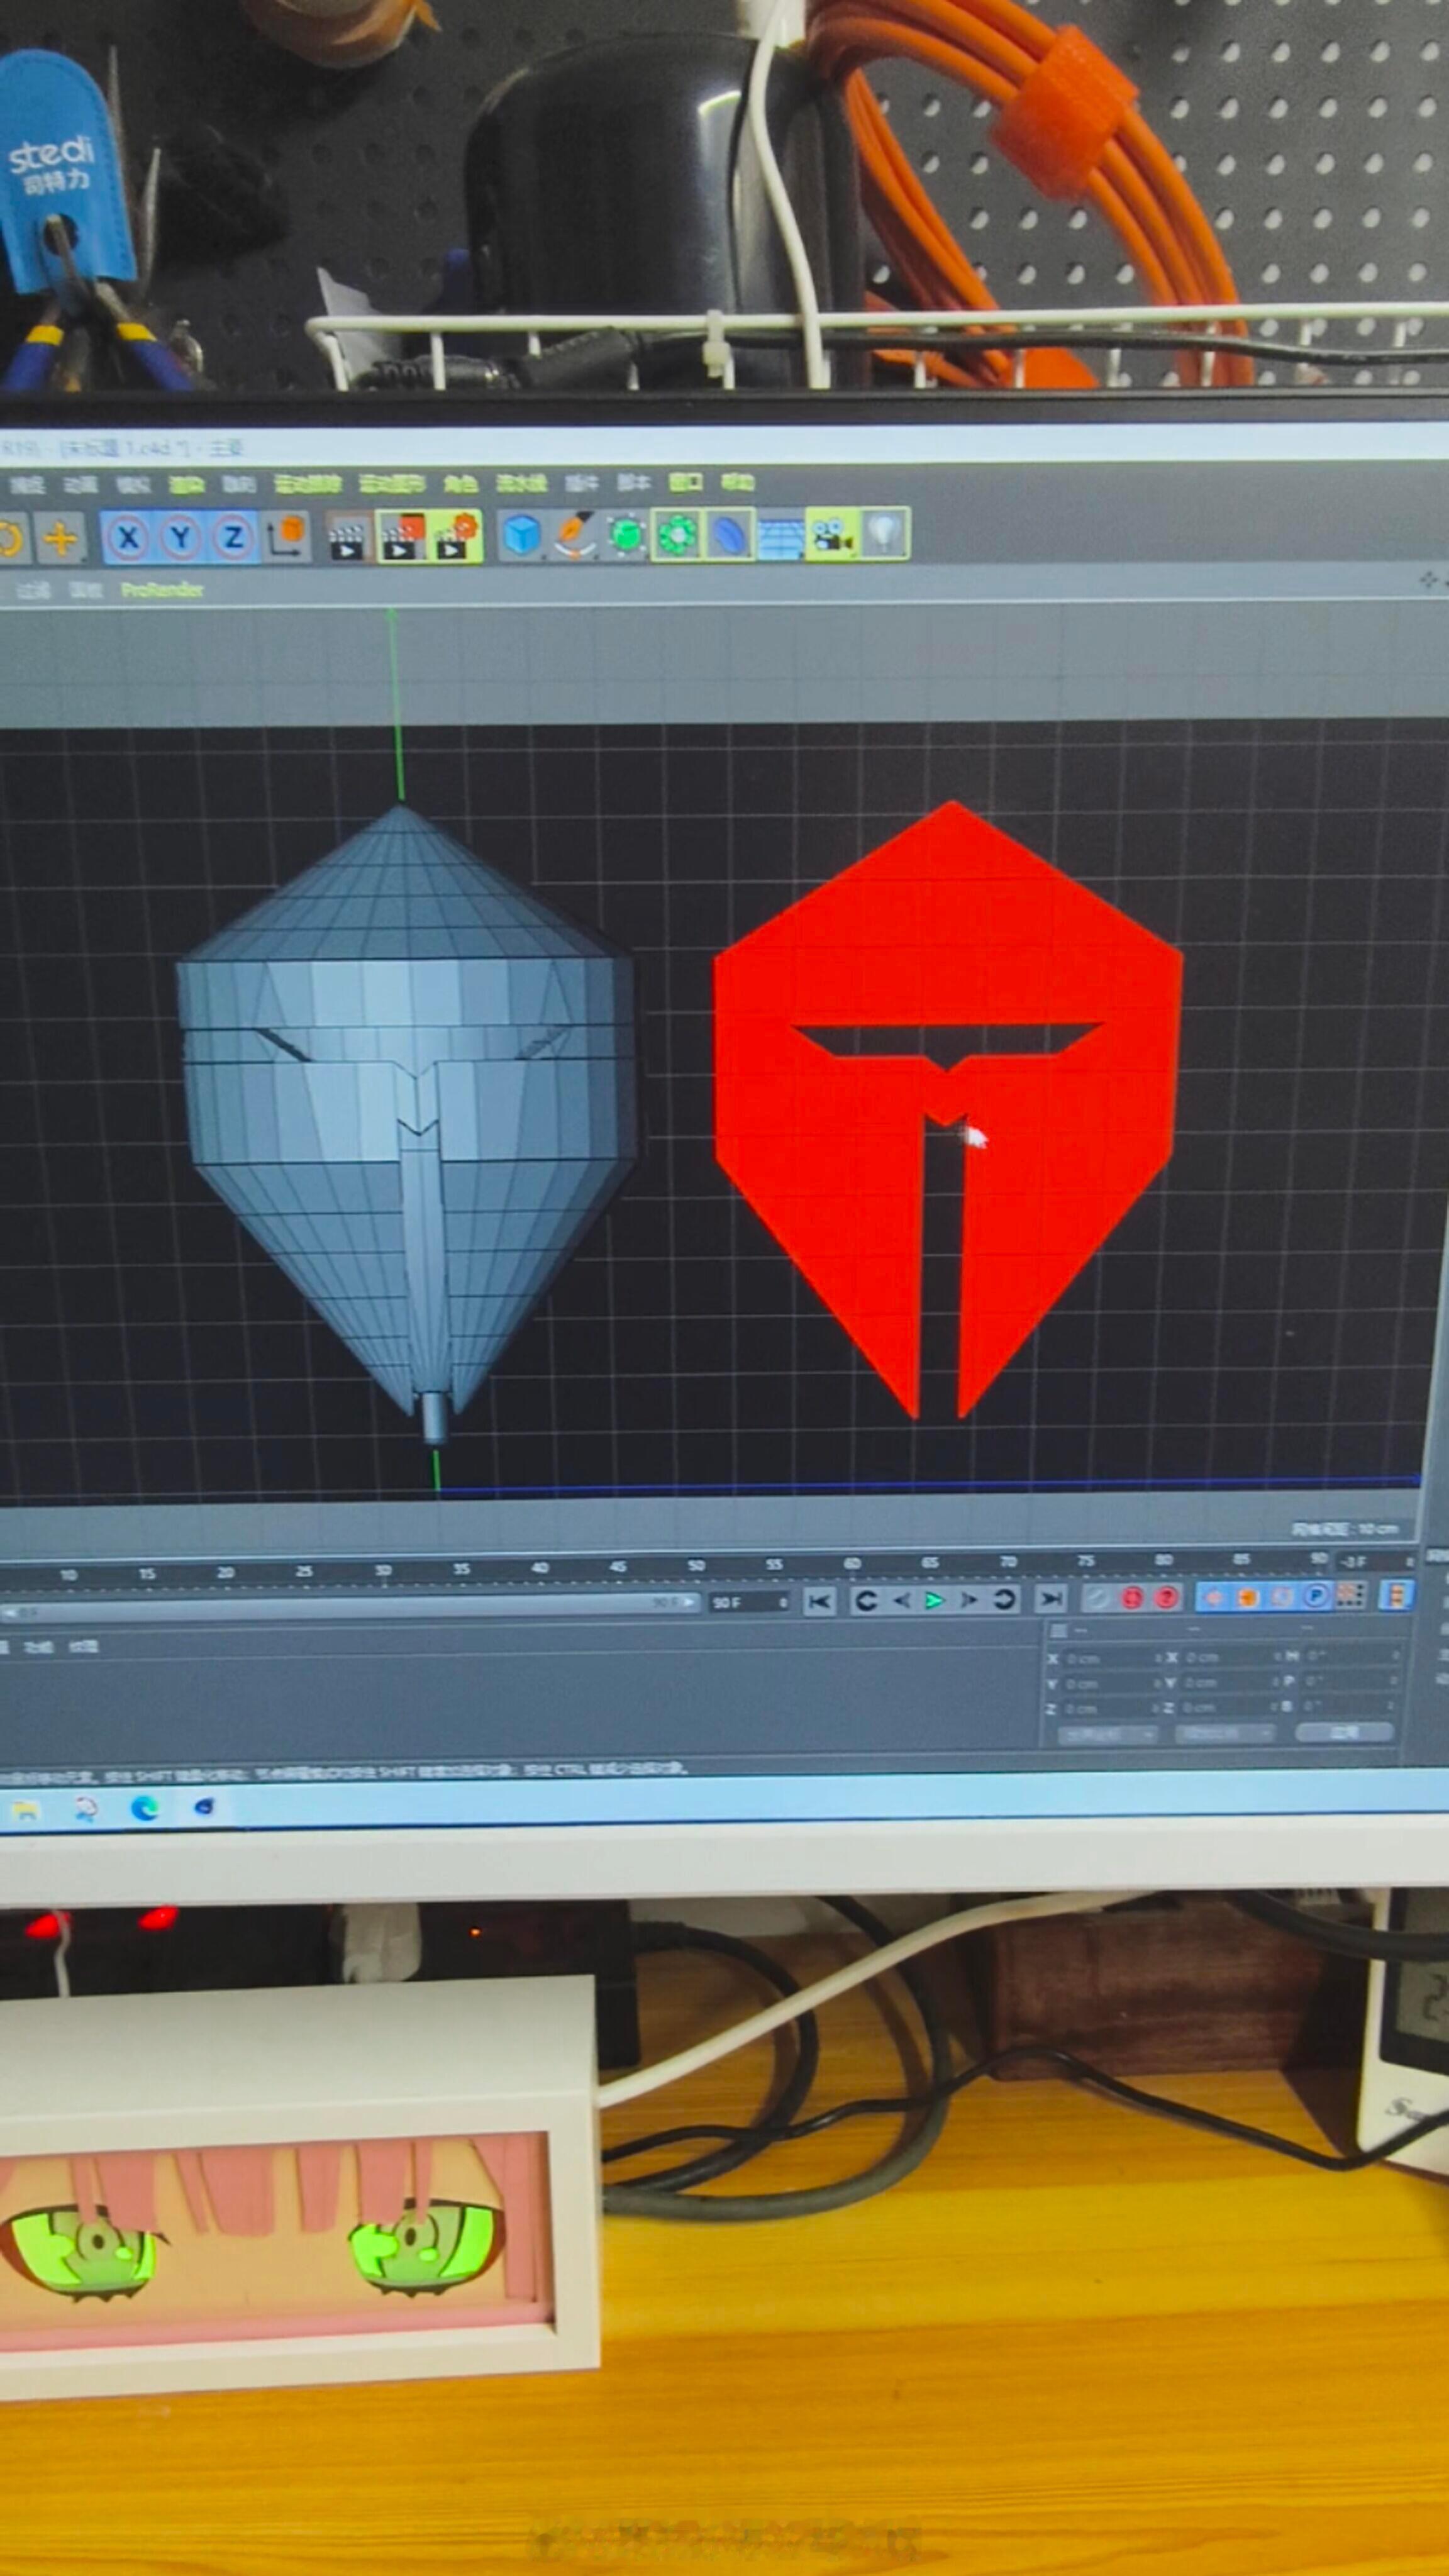
Task: Click the 应用 (Apply) coordinates button
Action: pyautogui.click(x=1344, y=1731)
